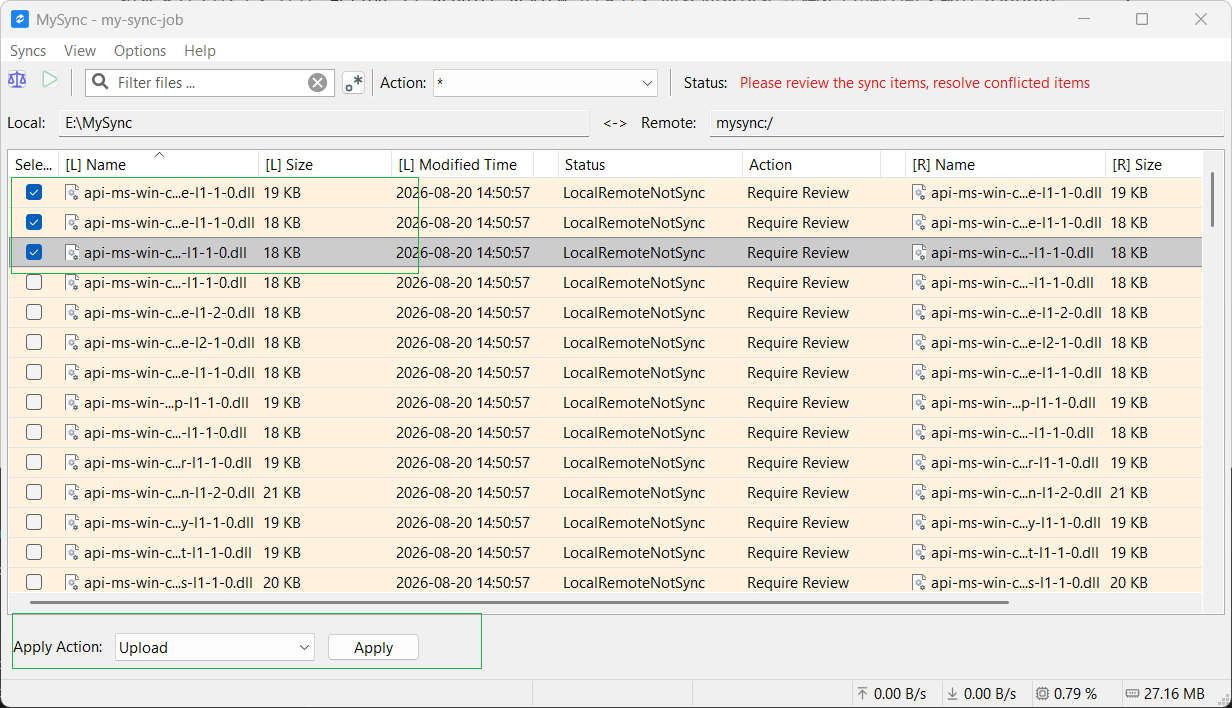The width and height of the screenshot is (1232, 708).
Task: Click remote file icon of e-l2-1-0.dll row
Action: (919, 343)
